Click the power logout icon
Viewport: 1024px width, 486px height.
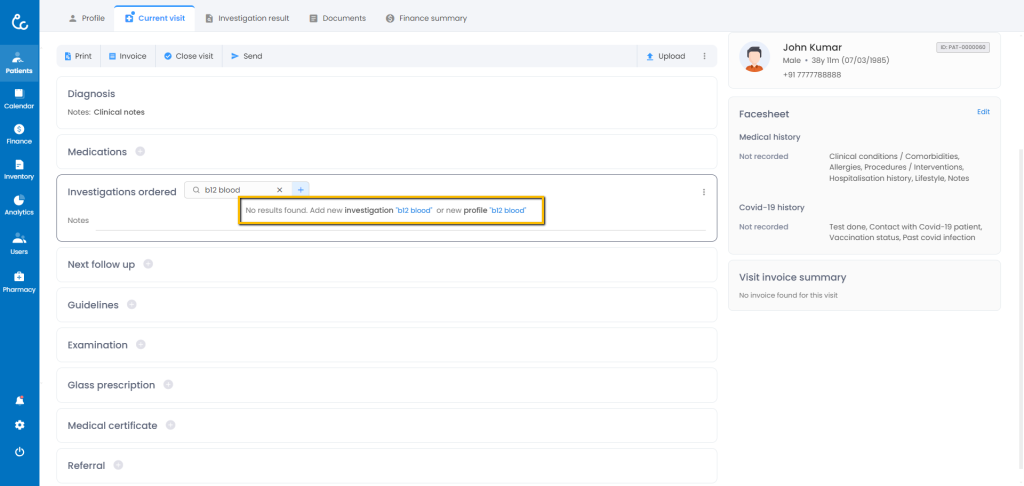[x=19, y=452]
